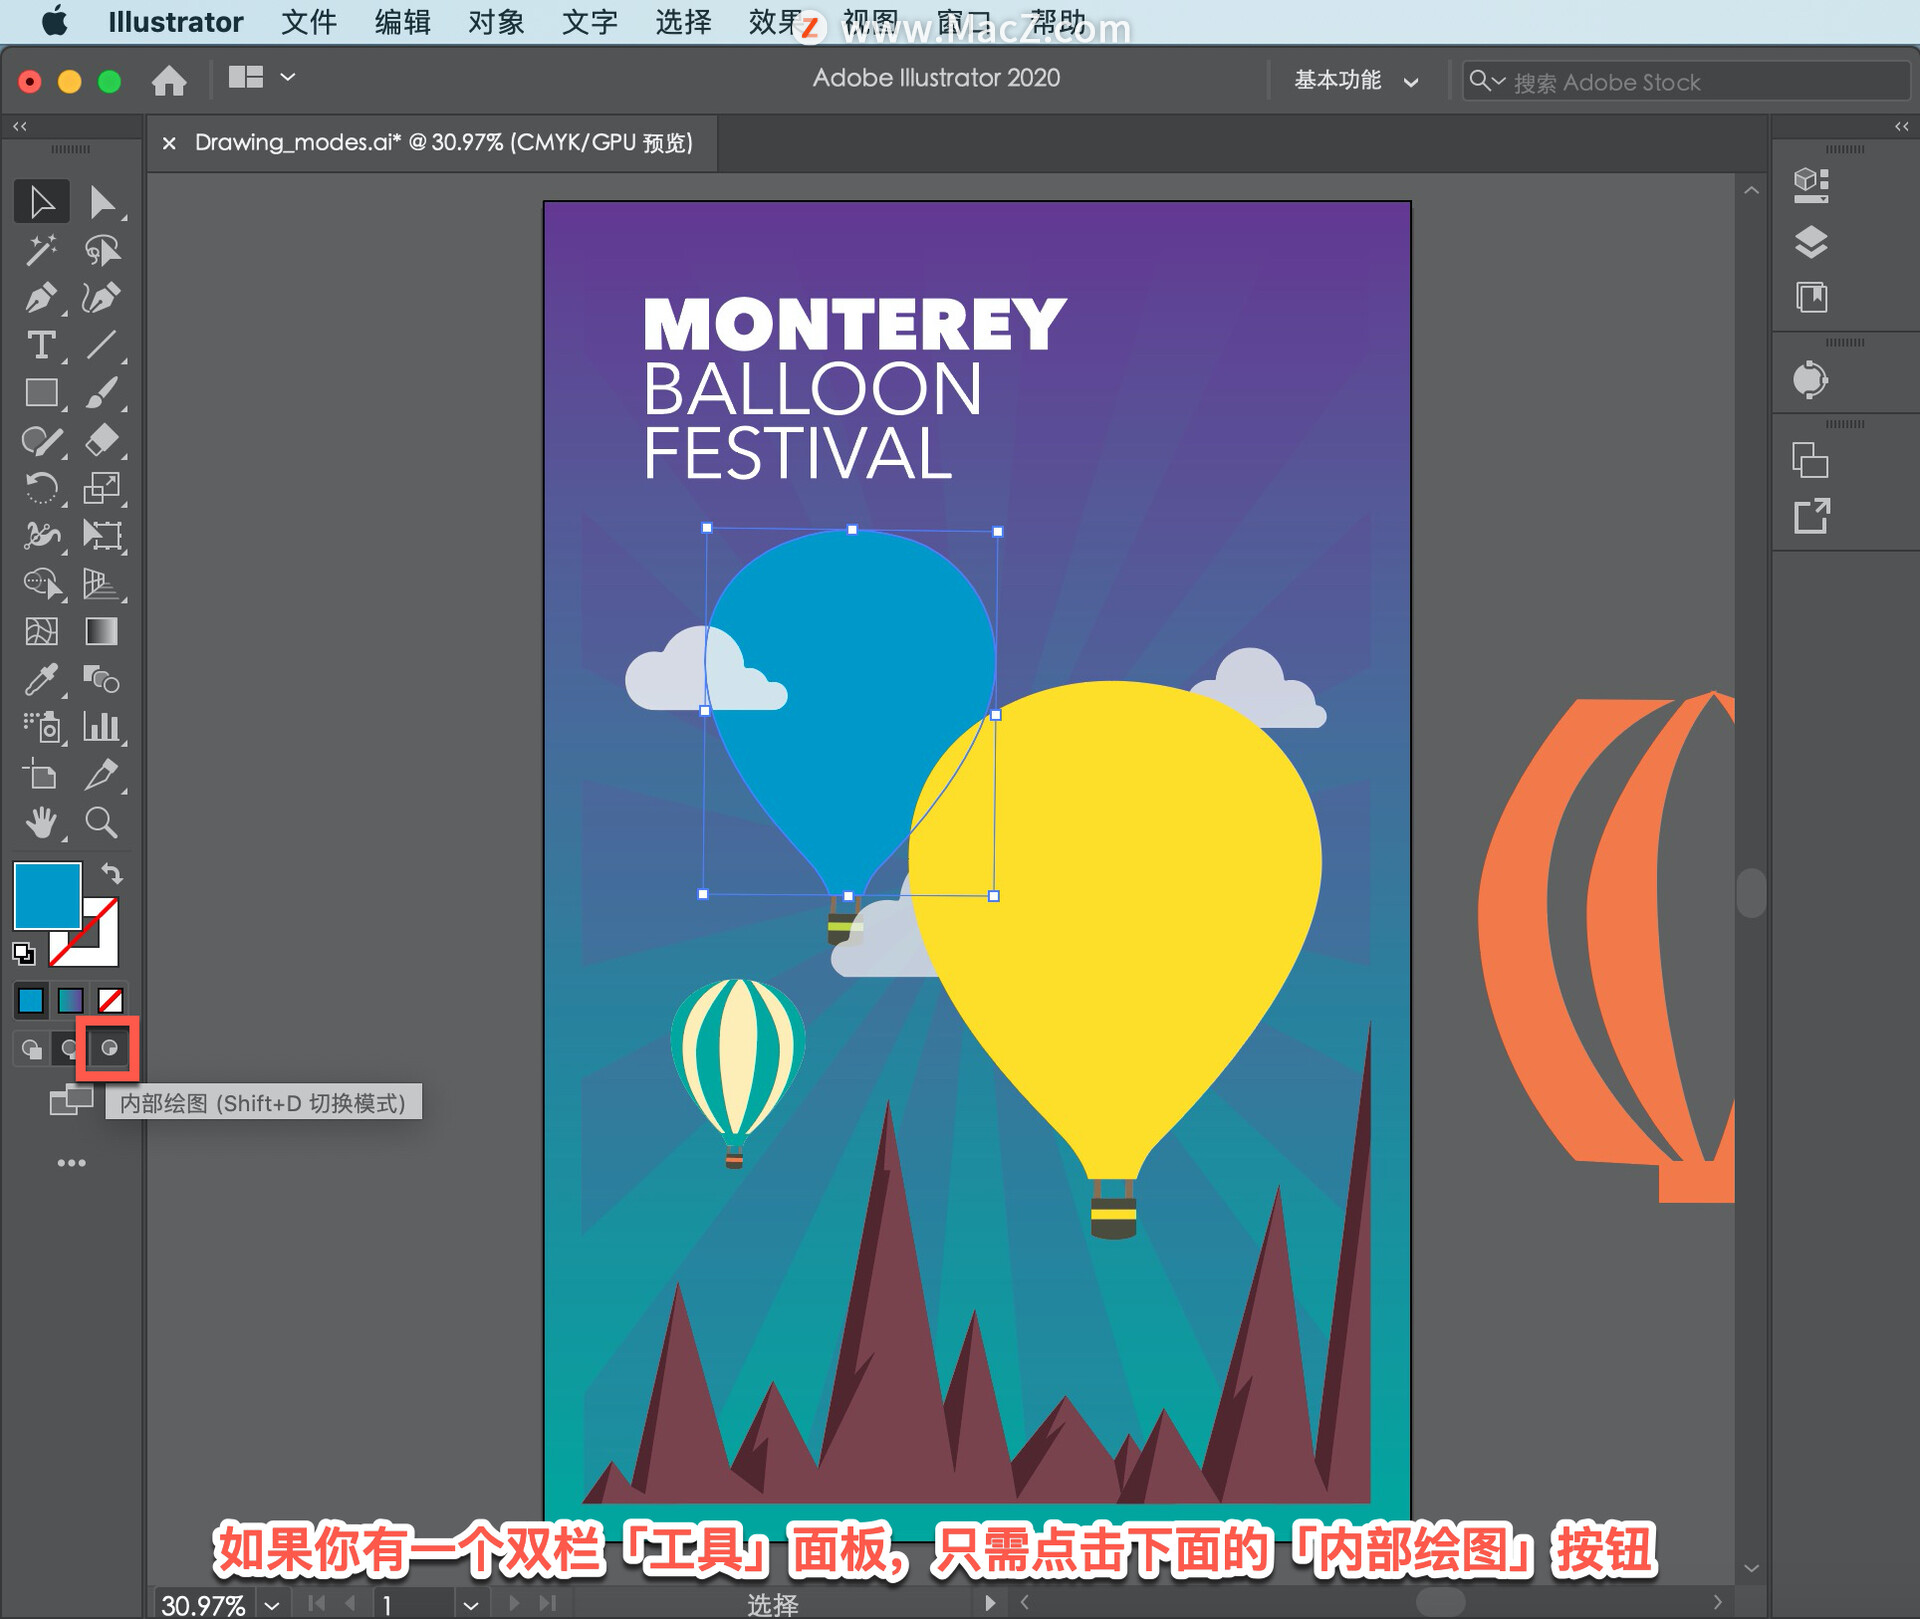Pick the Magic Wand tool
The width and height of the screenshot is (1920, 1619).
40,250
